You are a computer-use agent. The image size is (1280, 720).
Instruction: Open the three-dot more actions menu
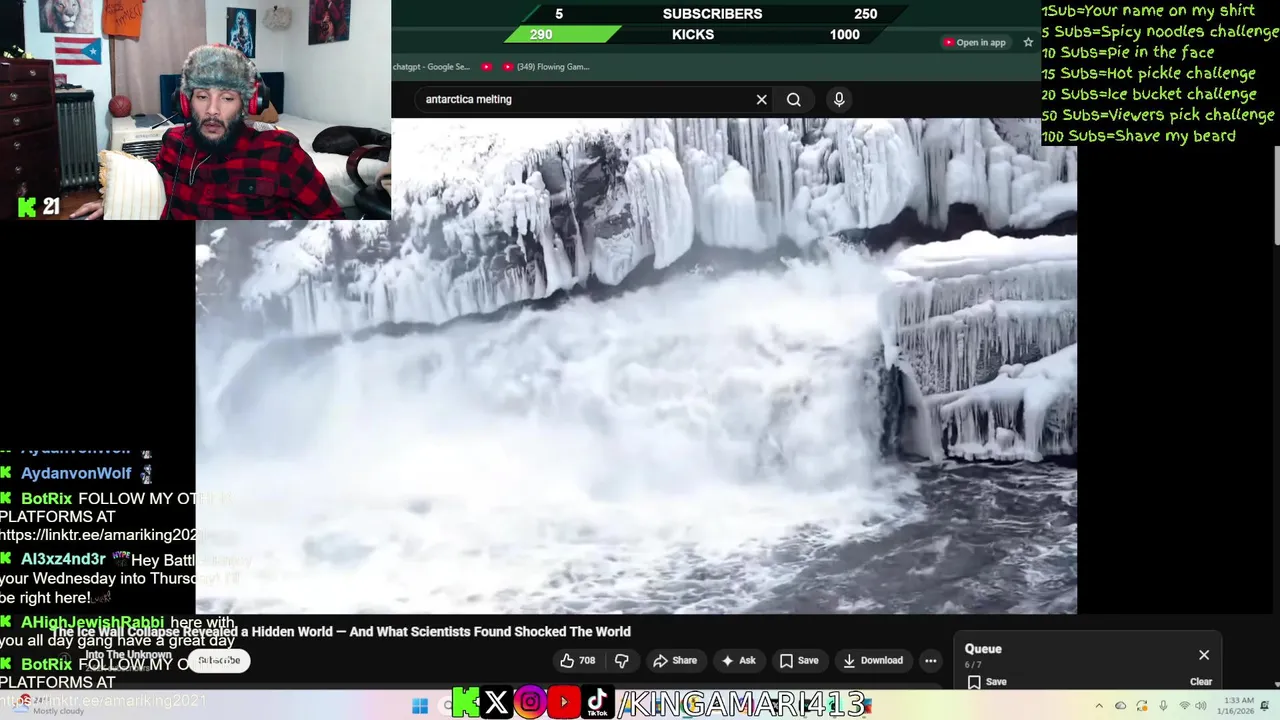point(930,660)
